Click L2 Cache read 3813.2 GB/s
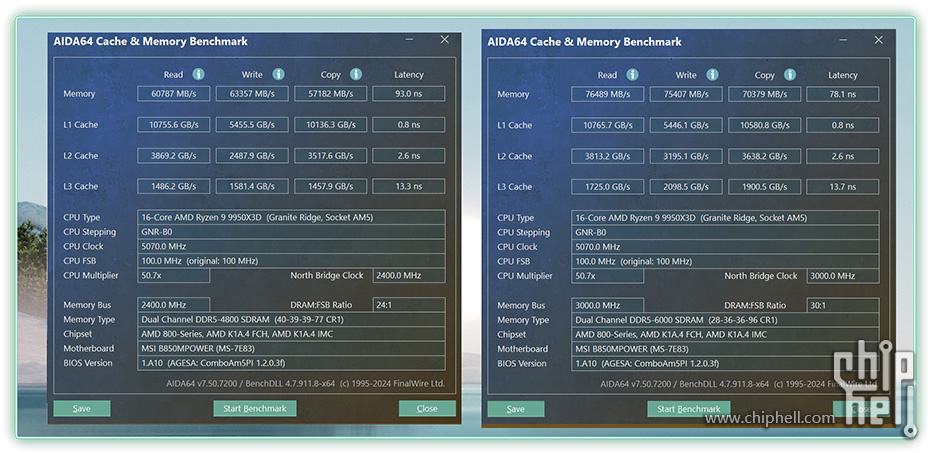The image size is (931, 453). tap(607, 156)
